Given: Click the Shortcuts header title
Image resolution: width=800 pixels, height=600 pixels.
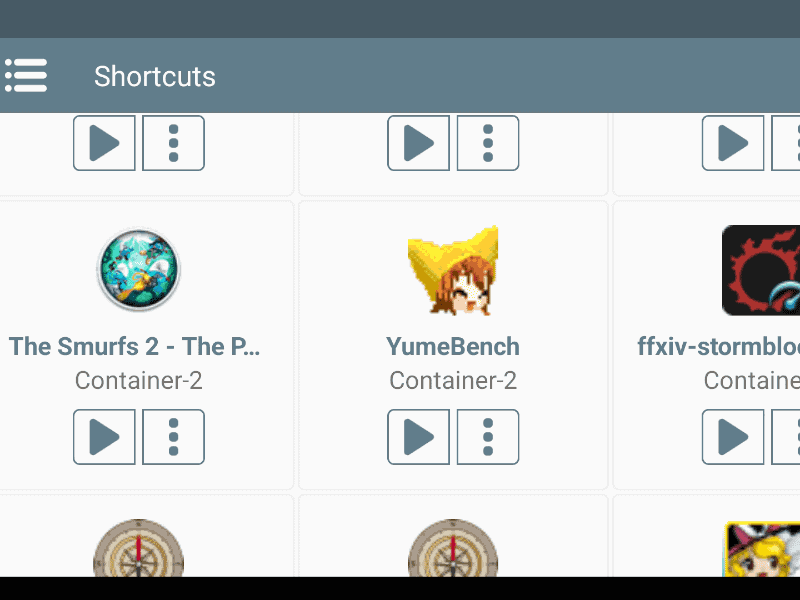Looking at the screenshot, I should [x=155, y=76].
